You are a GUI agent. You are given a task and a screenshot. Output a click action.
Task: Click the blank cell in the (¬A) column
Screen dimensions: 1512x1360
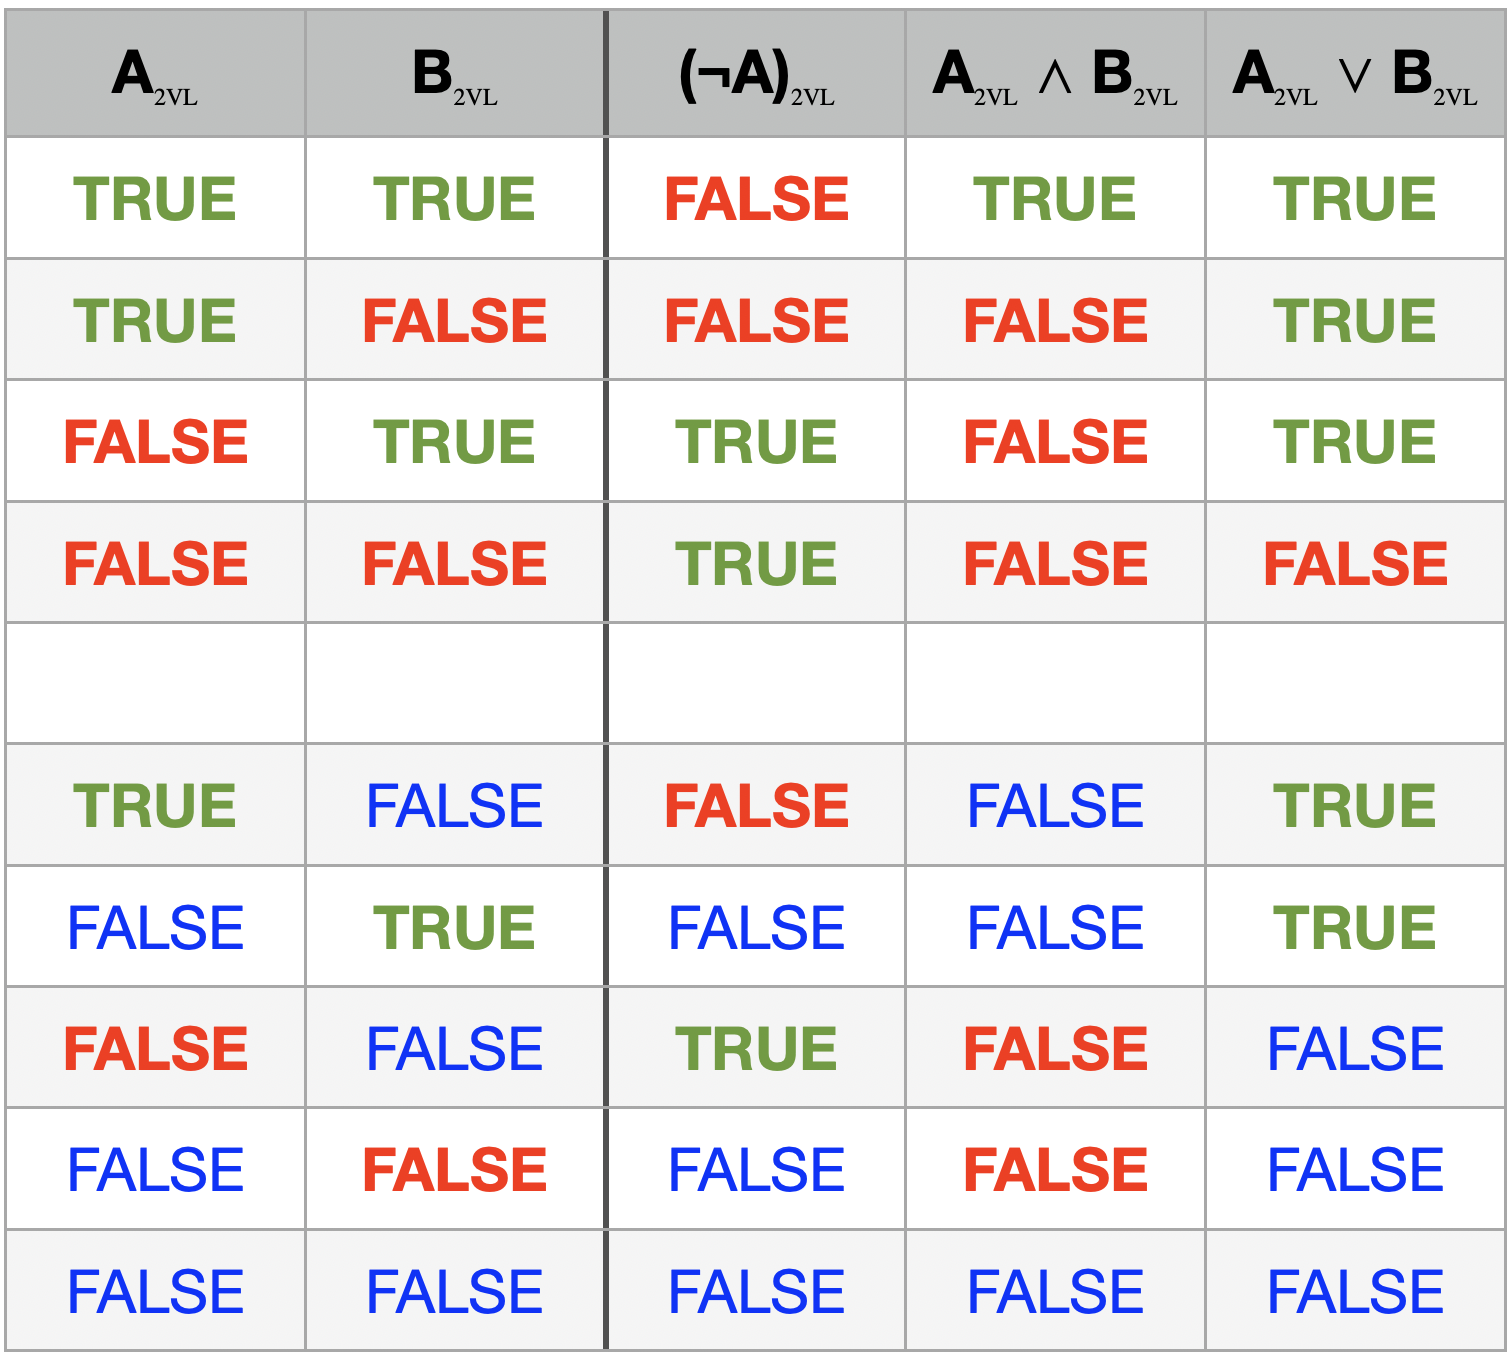click(x=756, y=684)
